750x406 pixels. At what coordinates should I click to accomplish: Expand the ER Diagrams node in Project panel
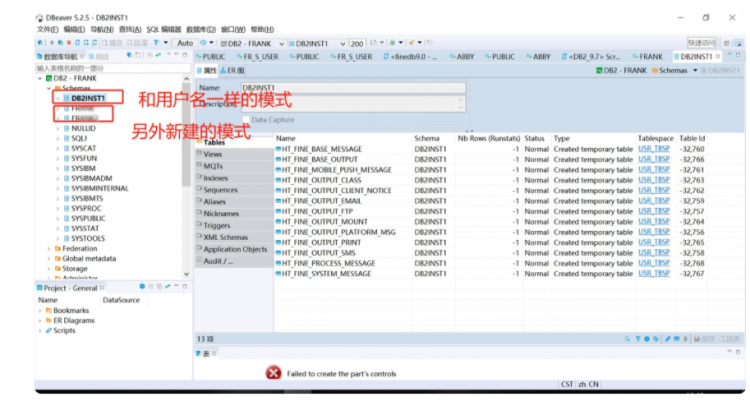pos(40,321)
